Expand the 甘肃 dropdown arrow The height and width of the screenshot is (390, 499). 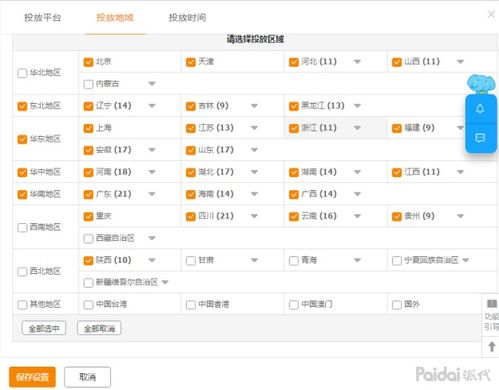click(254, 260)
